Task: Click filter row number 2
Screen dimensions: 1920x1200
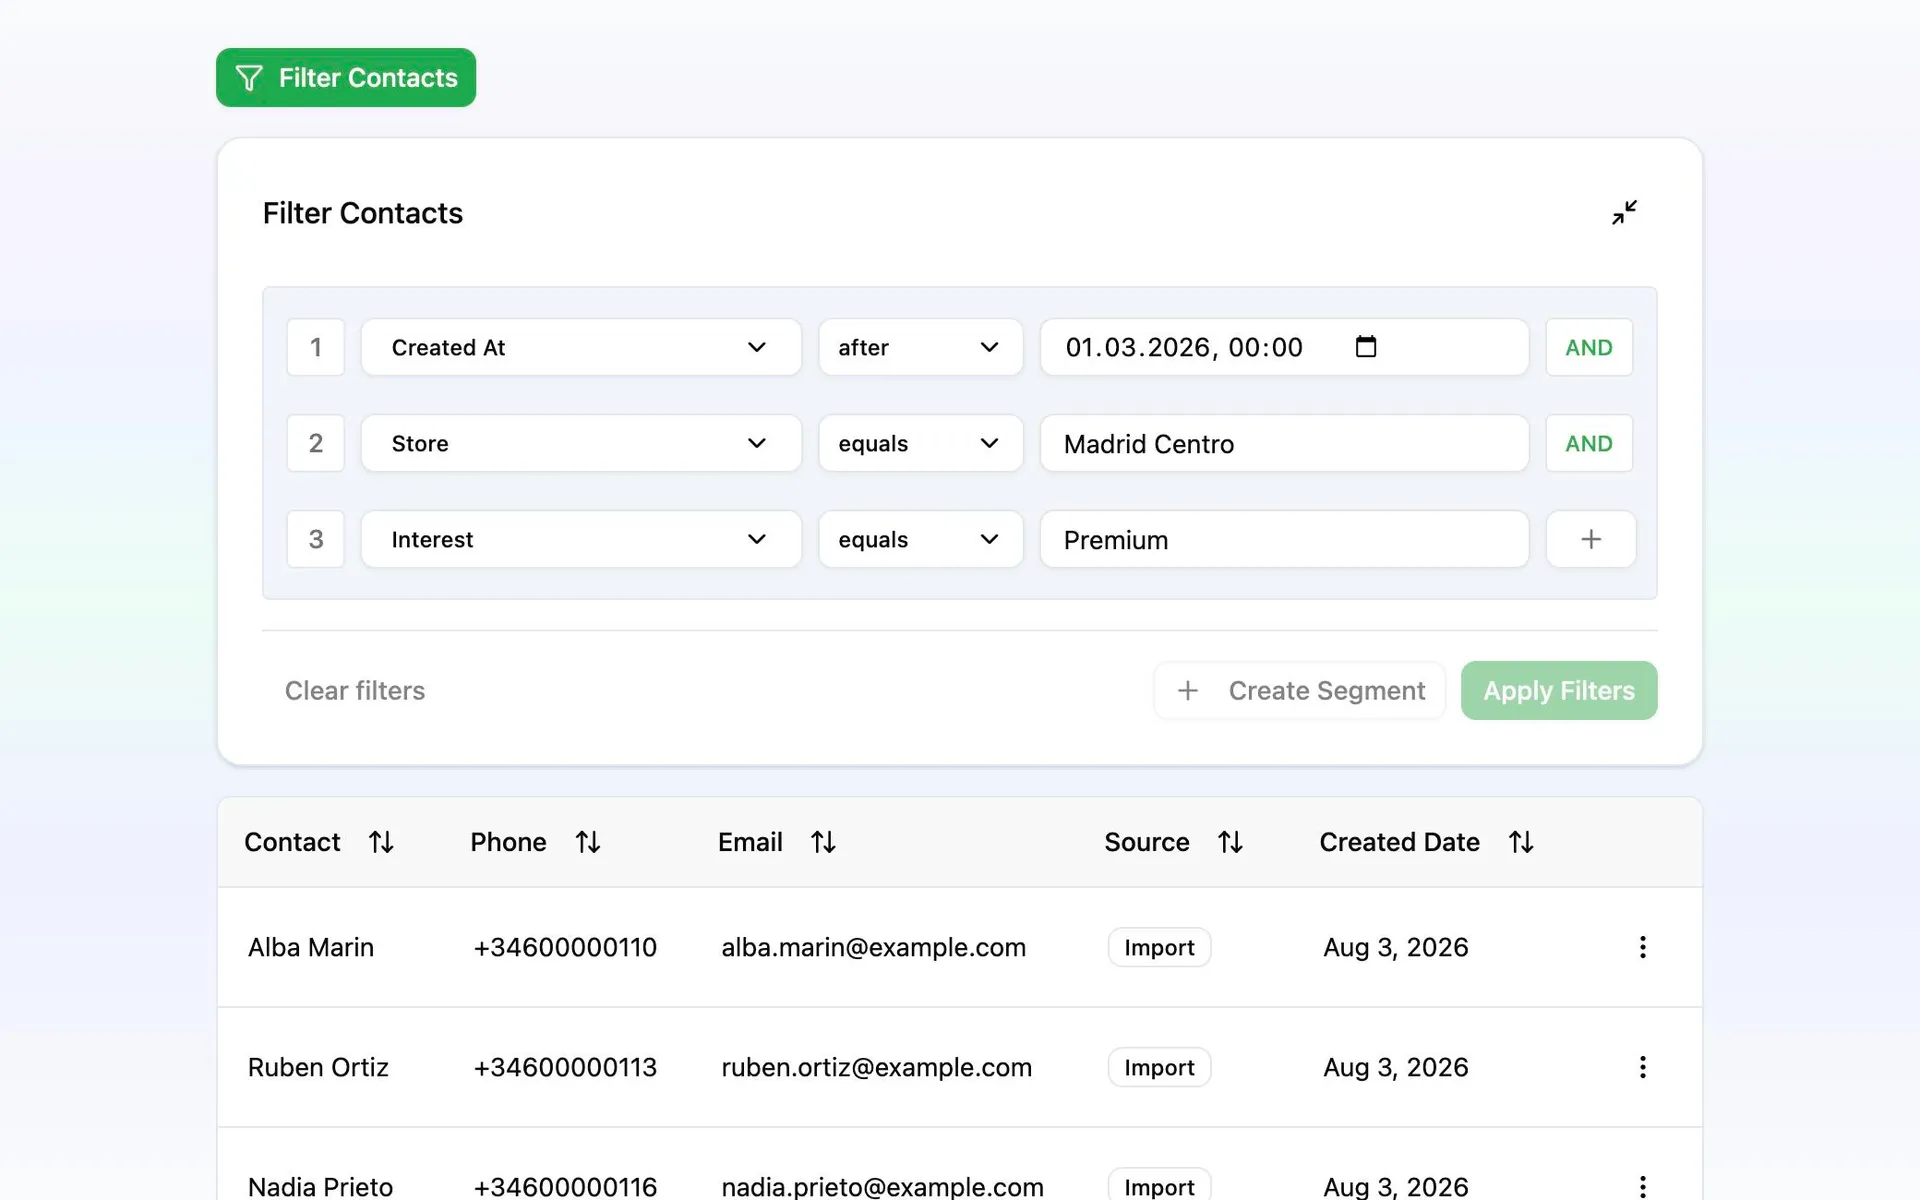Action: 316,443
